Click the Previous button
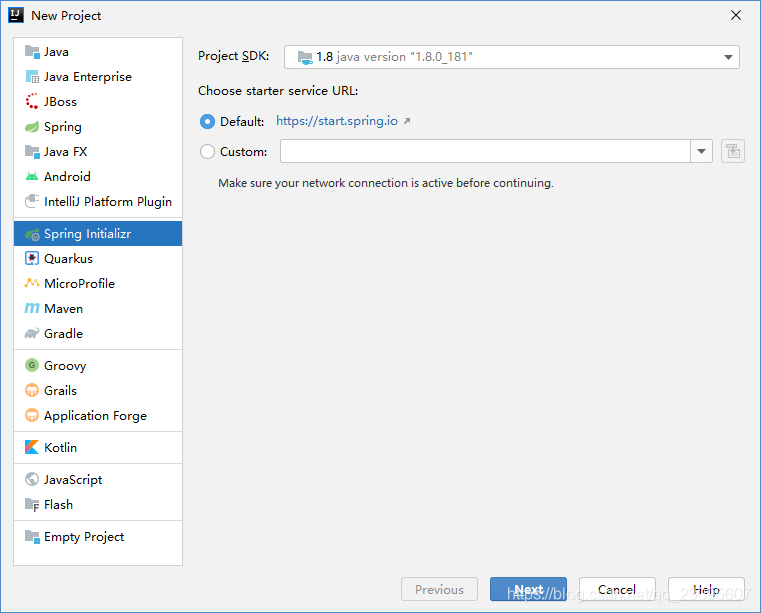This screenshot has height=613, width=761. 439,589
